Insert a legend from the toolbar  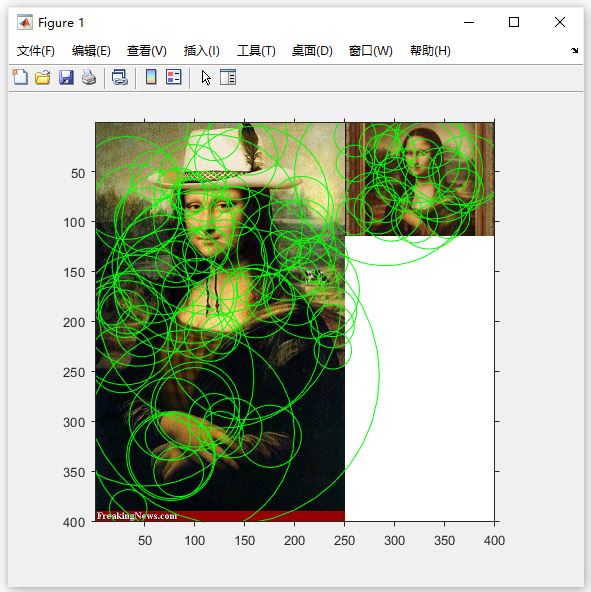(174, 77)
